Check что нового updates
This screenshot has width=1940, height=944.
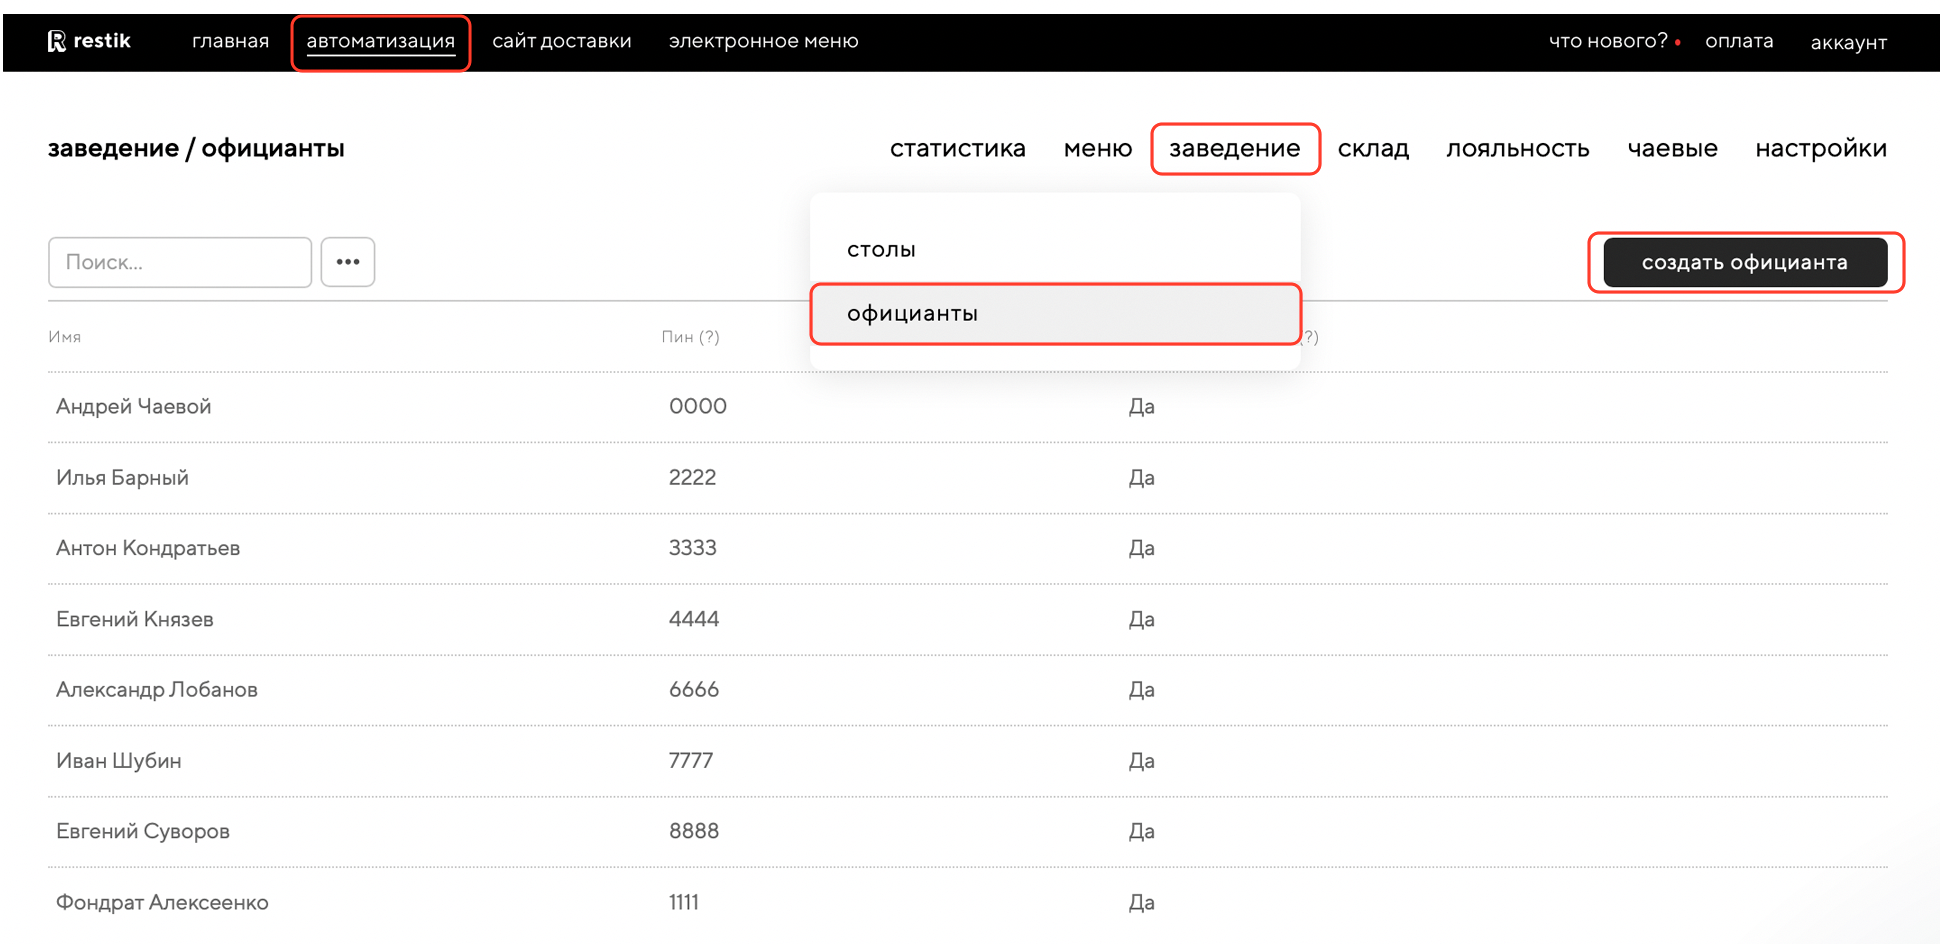(x=1607, y=41)
